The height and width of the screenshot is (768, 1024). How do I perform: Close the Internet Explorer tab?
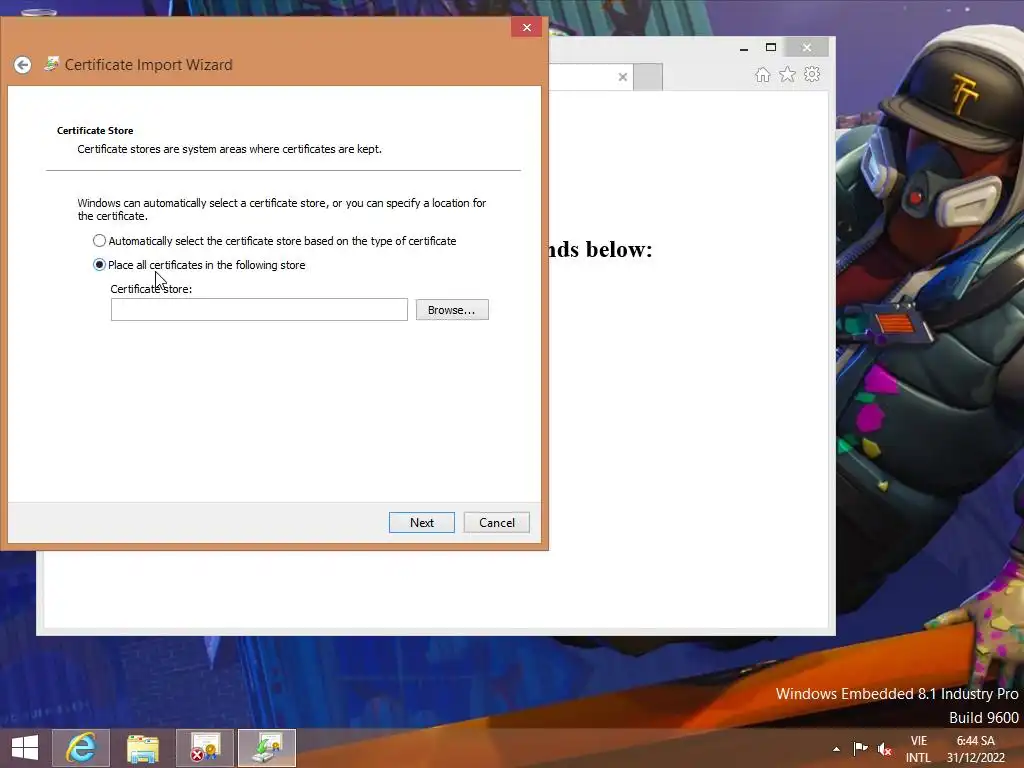tap(622, 77)
